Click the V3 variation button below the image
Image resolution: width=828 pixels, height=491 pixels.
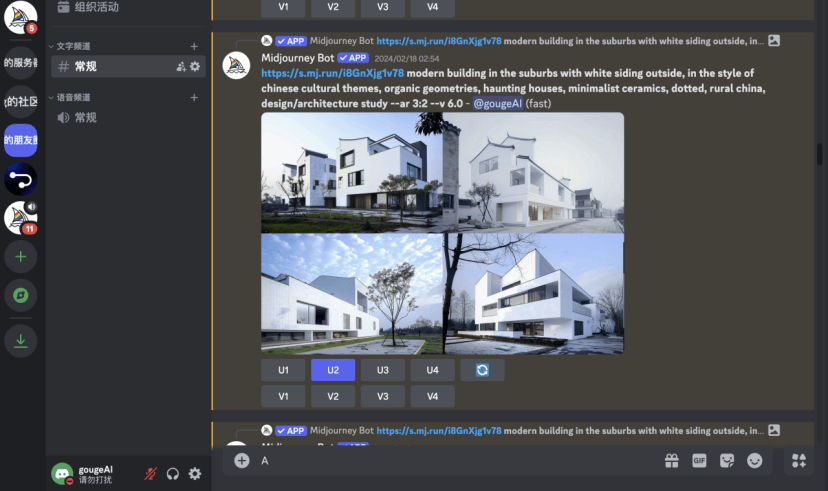(382, 396)
